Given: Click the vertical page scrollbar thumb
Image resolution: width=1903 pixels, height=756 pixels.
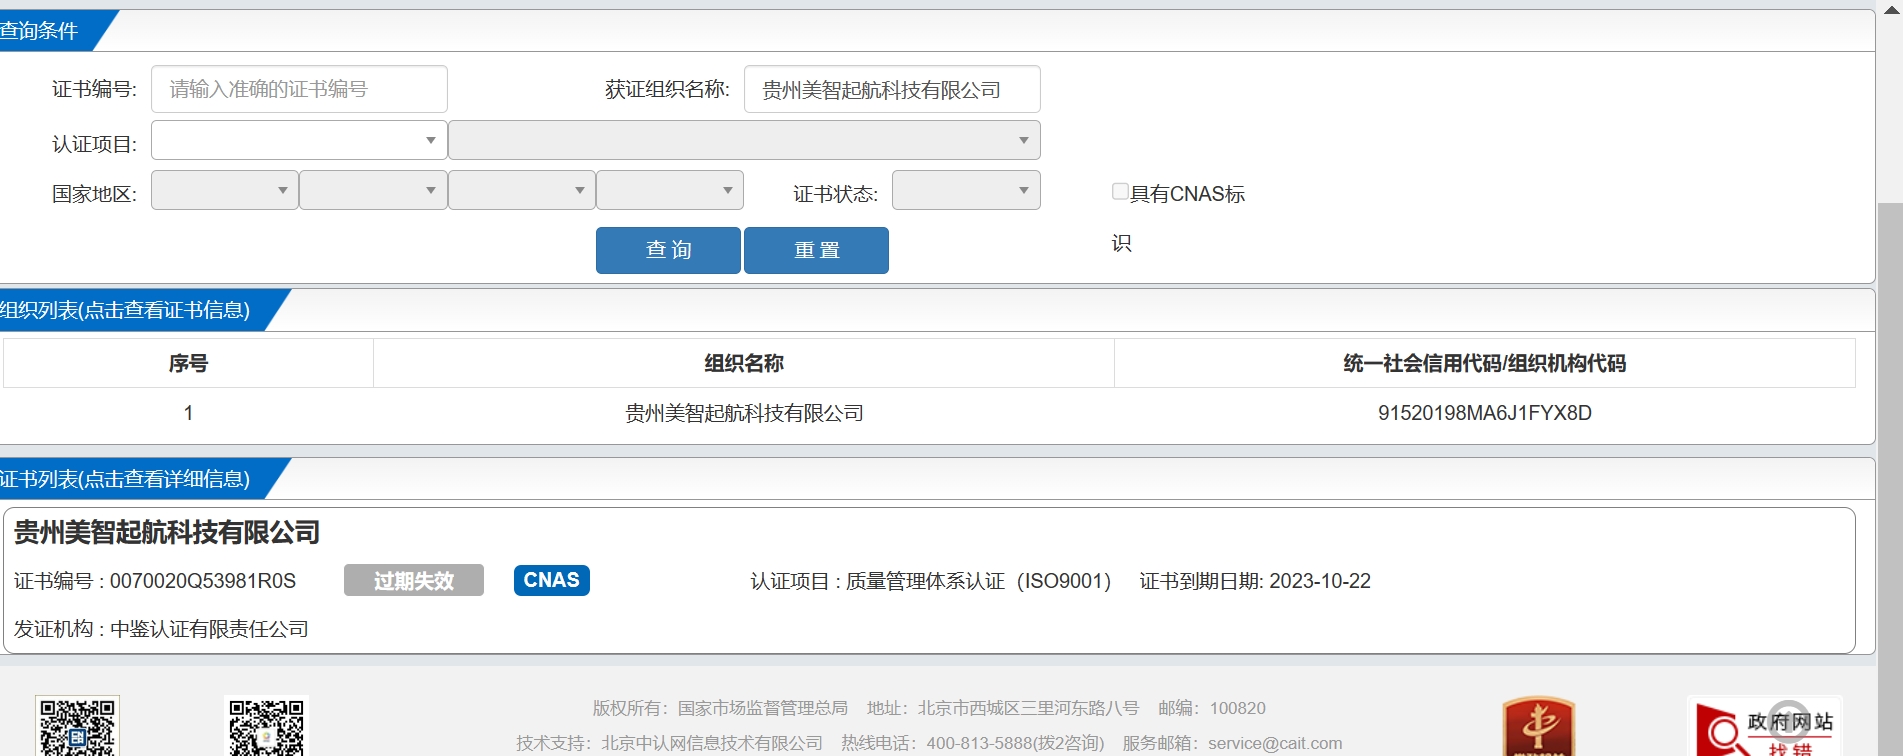Looking at the screenshot, I should [1891, 480].
